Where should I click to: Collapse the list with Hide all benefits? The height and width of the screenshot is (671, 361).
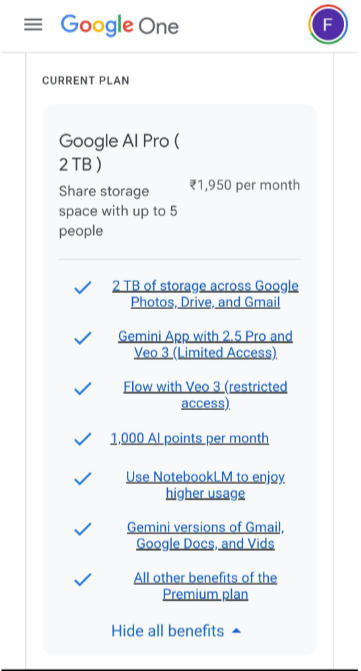click(176, 631)
